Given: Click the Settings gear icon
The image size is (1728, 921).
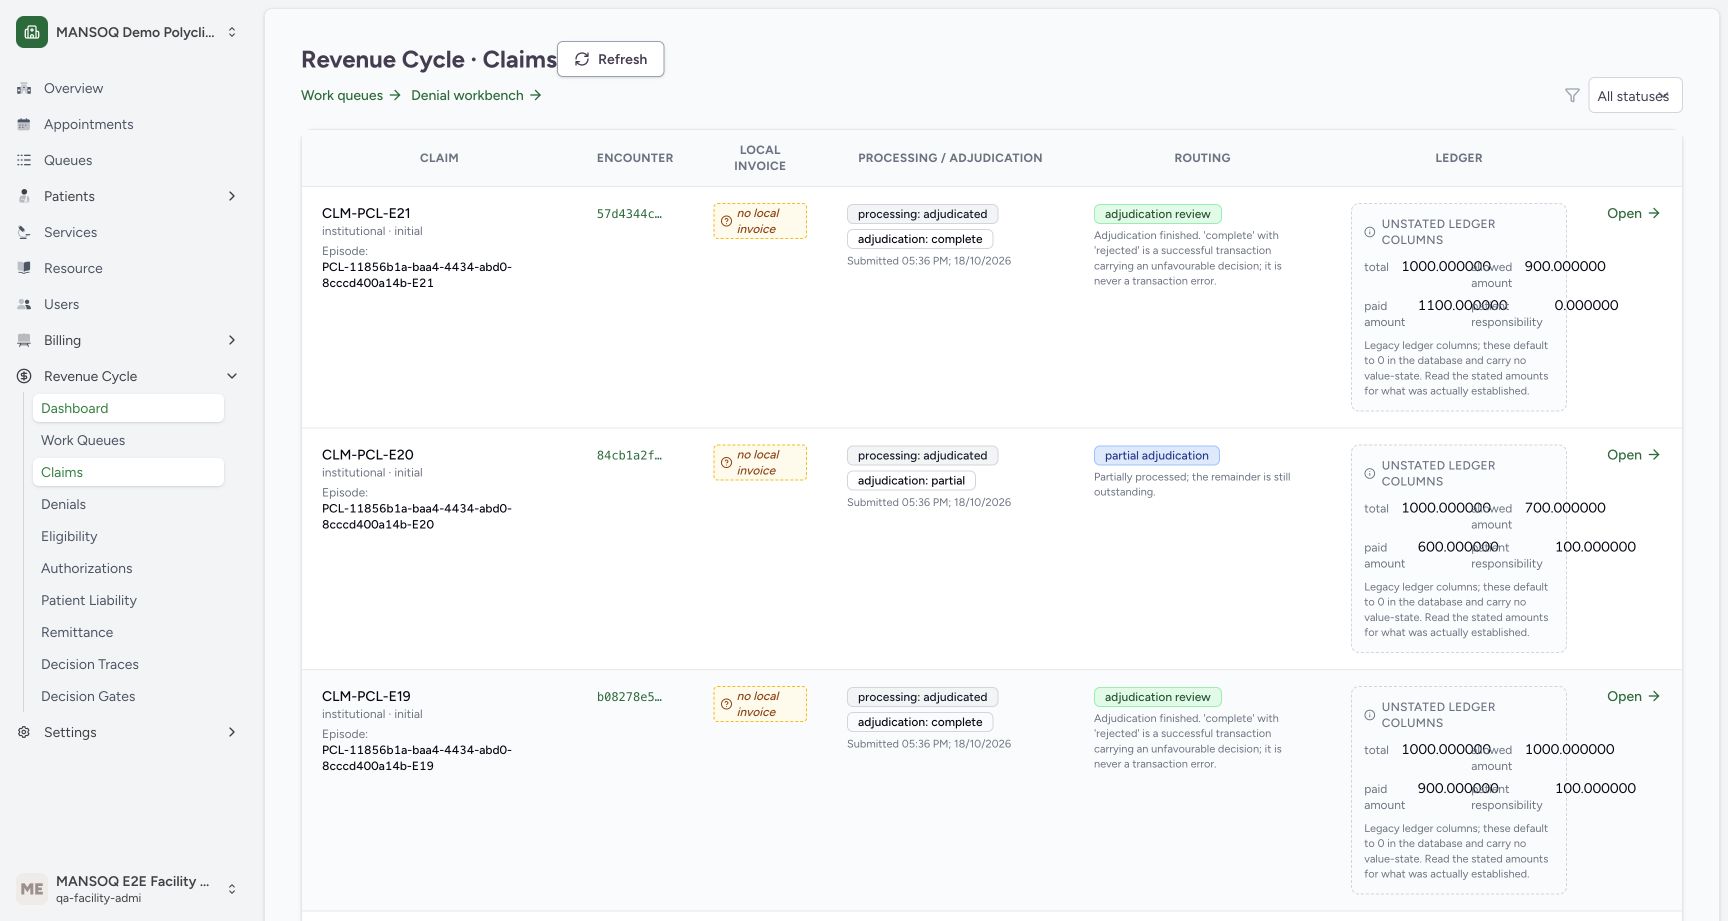Looking at the screenshot, I should coord(24,733).
